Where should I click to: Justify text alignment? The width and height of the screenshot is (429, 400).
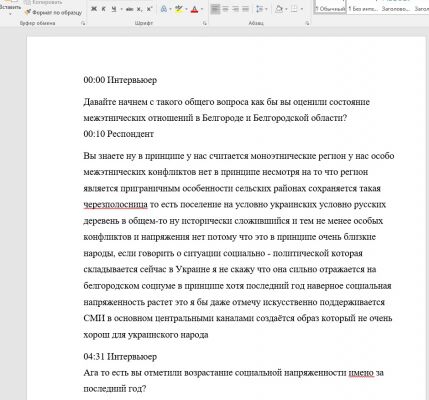click(246, 9)
